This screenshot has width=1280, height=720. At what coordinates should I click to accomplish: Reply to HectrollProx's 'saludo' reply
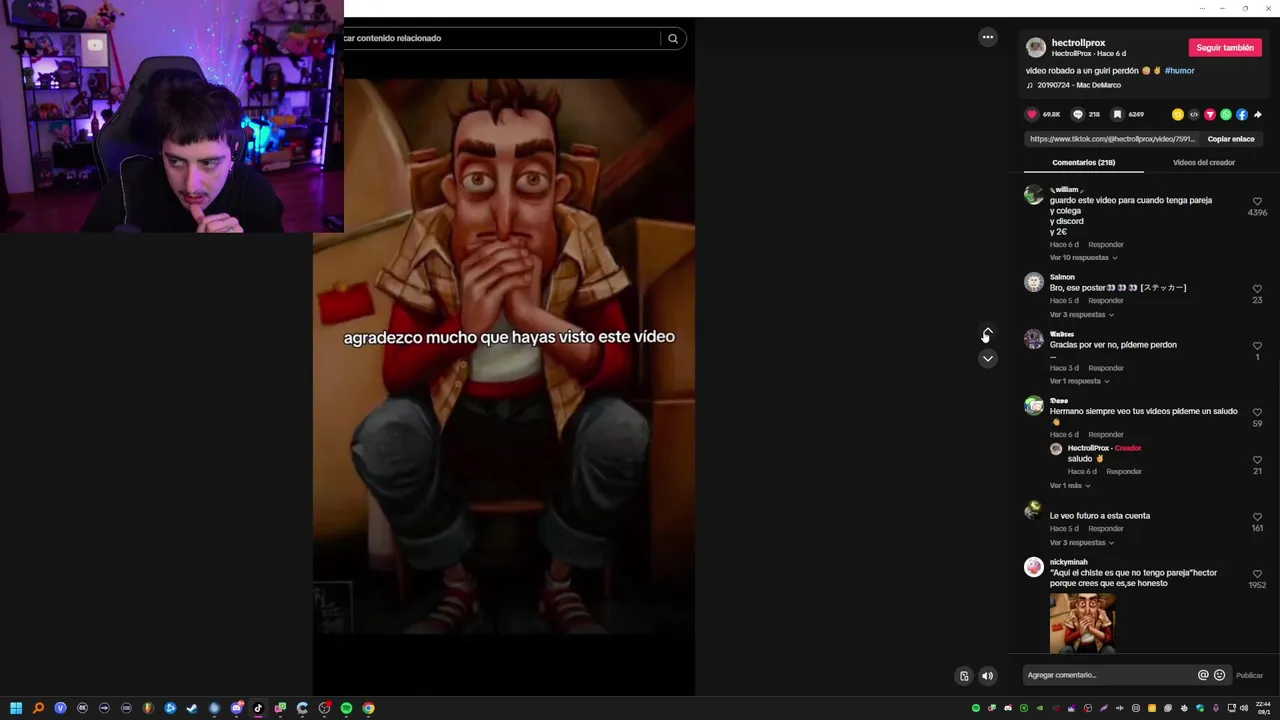tap(1124, 472)
